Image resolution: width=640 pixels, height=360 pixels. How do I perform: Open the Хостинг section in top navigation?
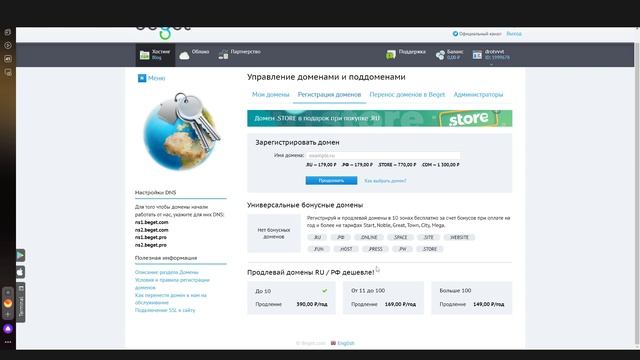[x=155, y=55]
